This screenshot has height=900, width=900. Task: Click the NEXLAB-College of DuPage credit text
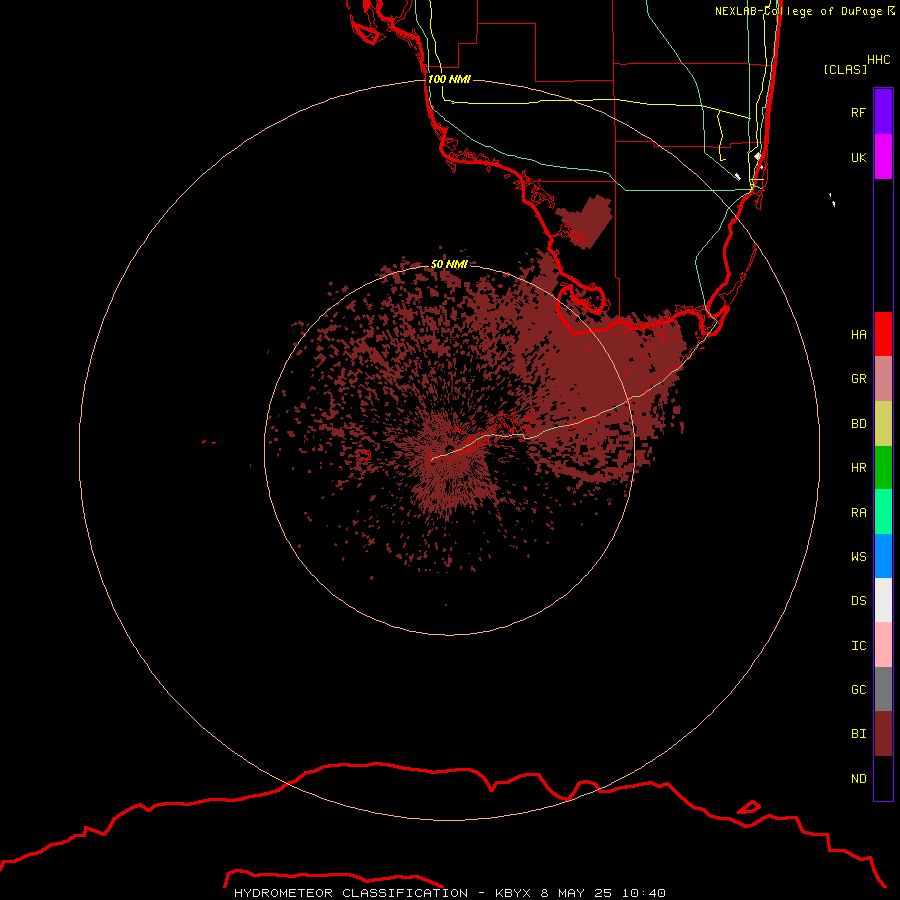[805, 11]
